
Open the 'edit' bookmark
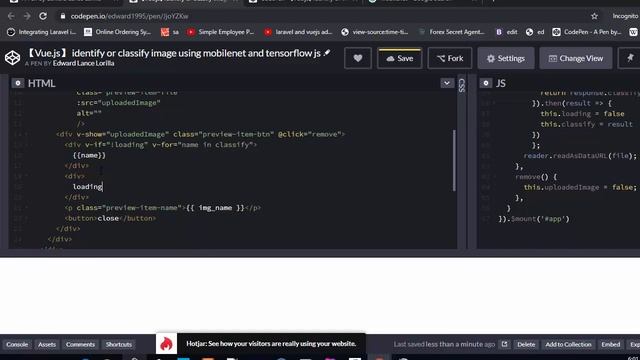(x=507, y=32)
